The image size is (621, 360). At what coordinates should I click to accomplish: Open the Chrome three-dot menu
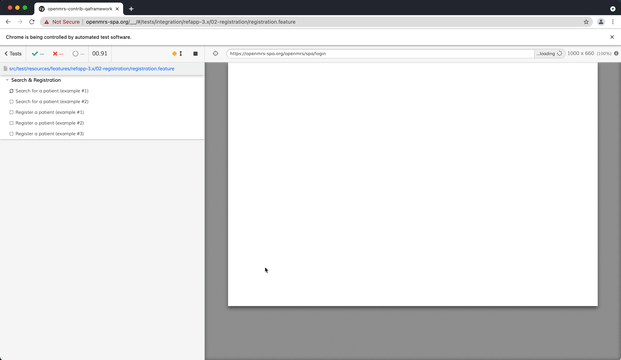(x=613, y=22)
